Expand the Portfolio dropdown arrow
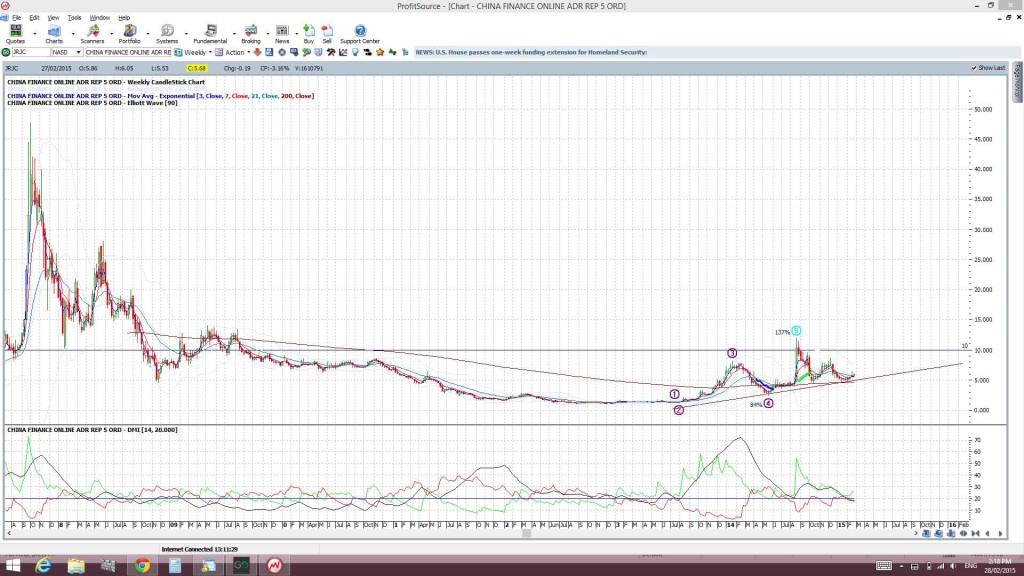 148,34
